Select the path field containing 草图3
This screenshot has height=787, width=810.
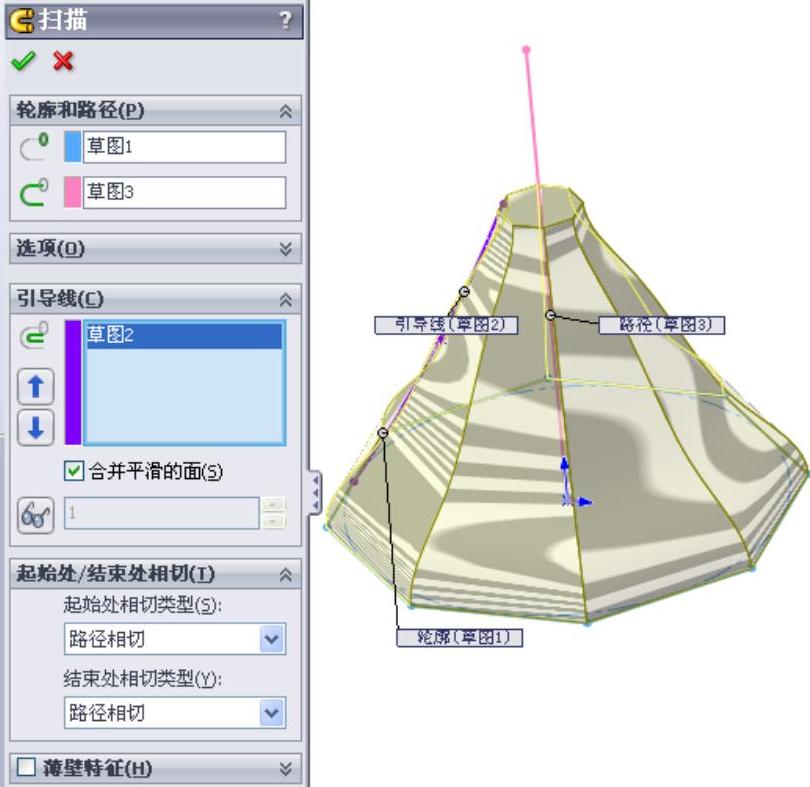pyautogui.click(x=184, y=193)
